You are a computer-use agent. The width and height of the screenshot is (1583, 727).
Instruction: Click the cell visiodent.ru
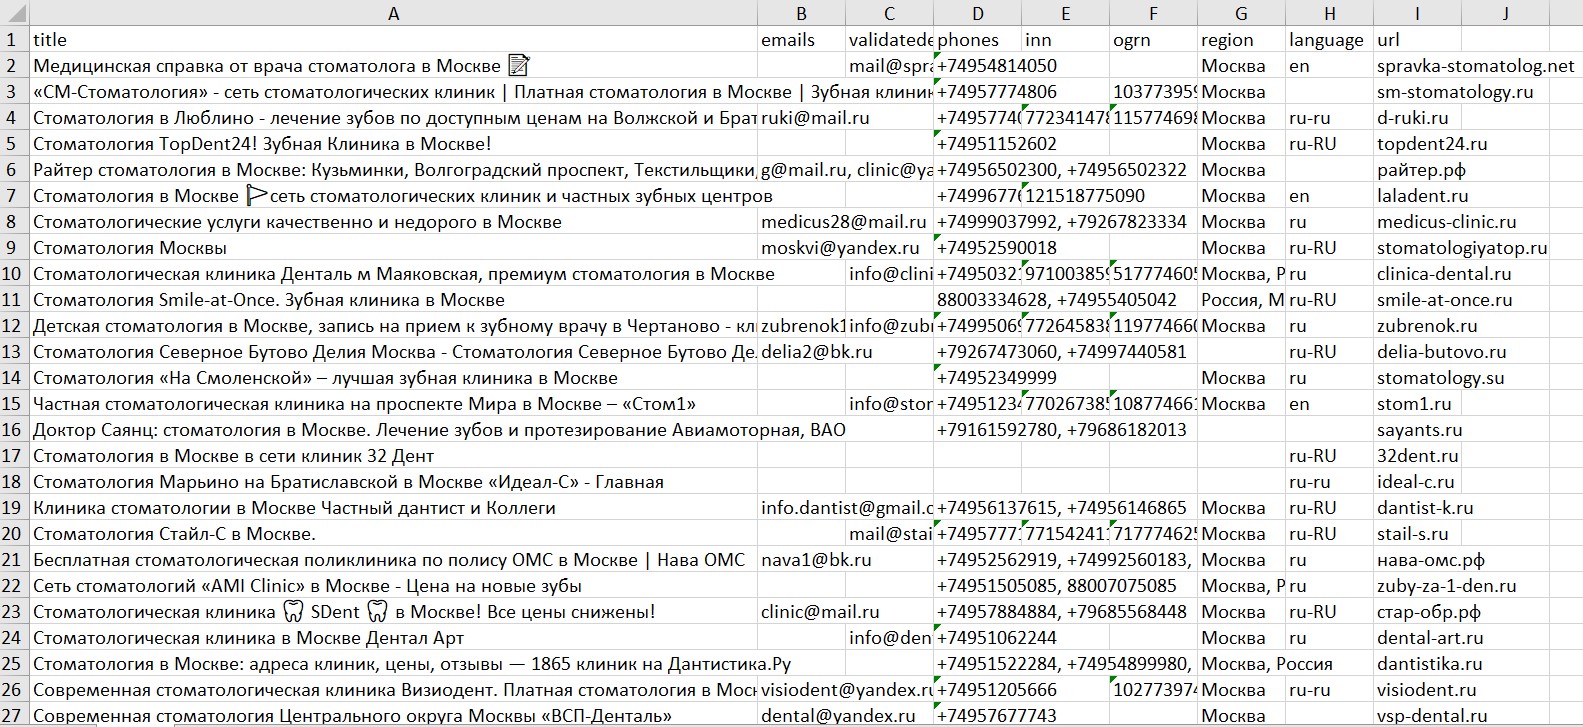click(1426, 690)
